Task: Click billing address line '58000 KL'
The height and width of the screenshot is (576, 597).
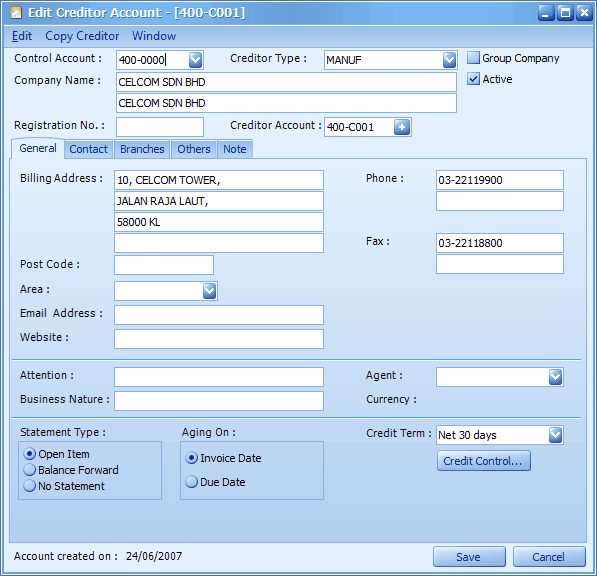Action: (x=219, y=222)
